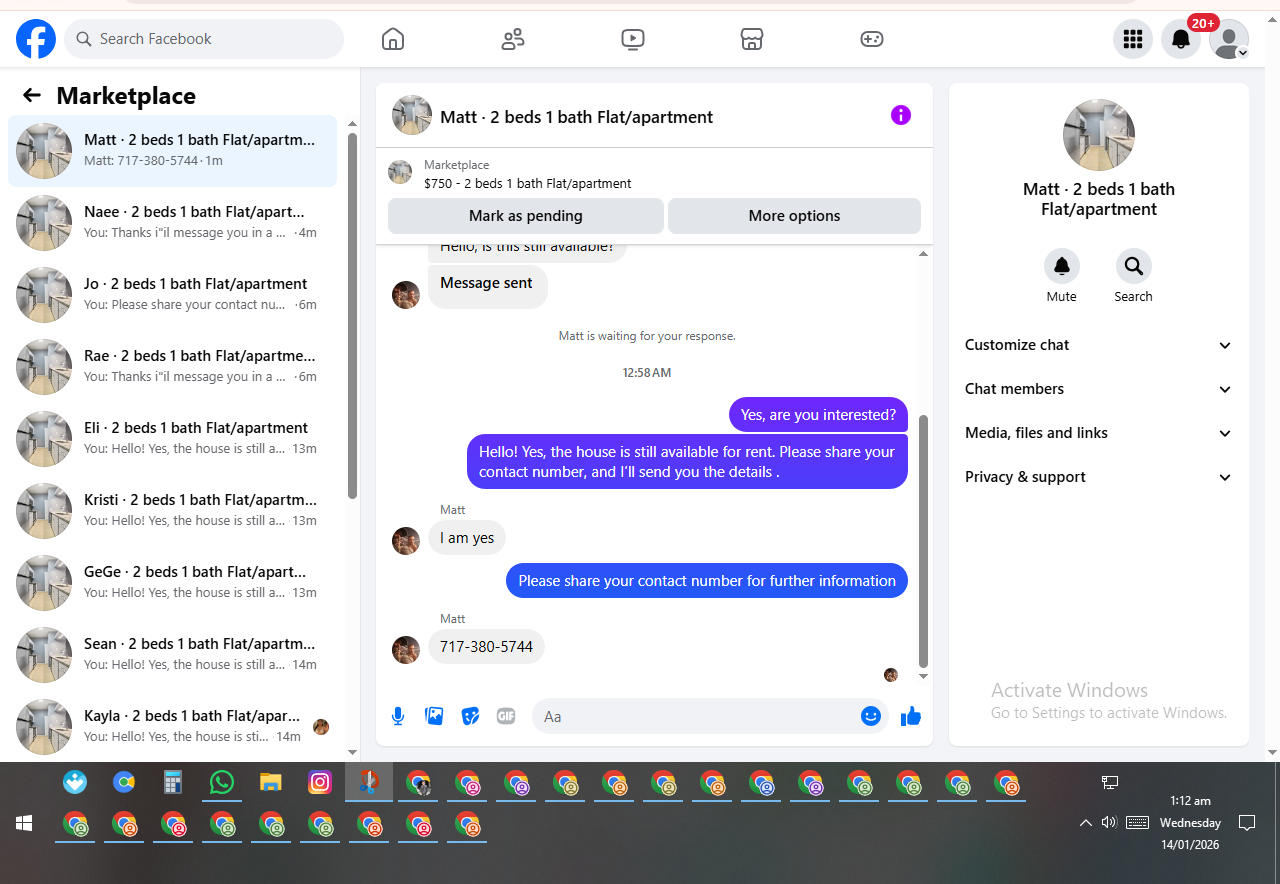Click the microphone voice clip icon
Screen dimensions: 1280x884
pyautogui.click(x=398, y=716)
